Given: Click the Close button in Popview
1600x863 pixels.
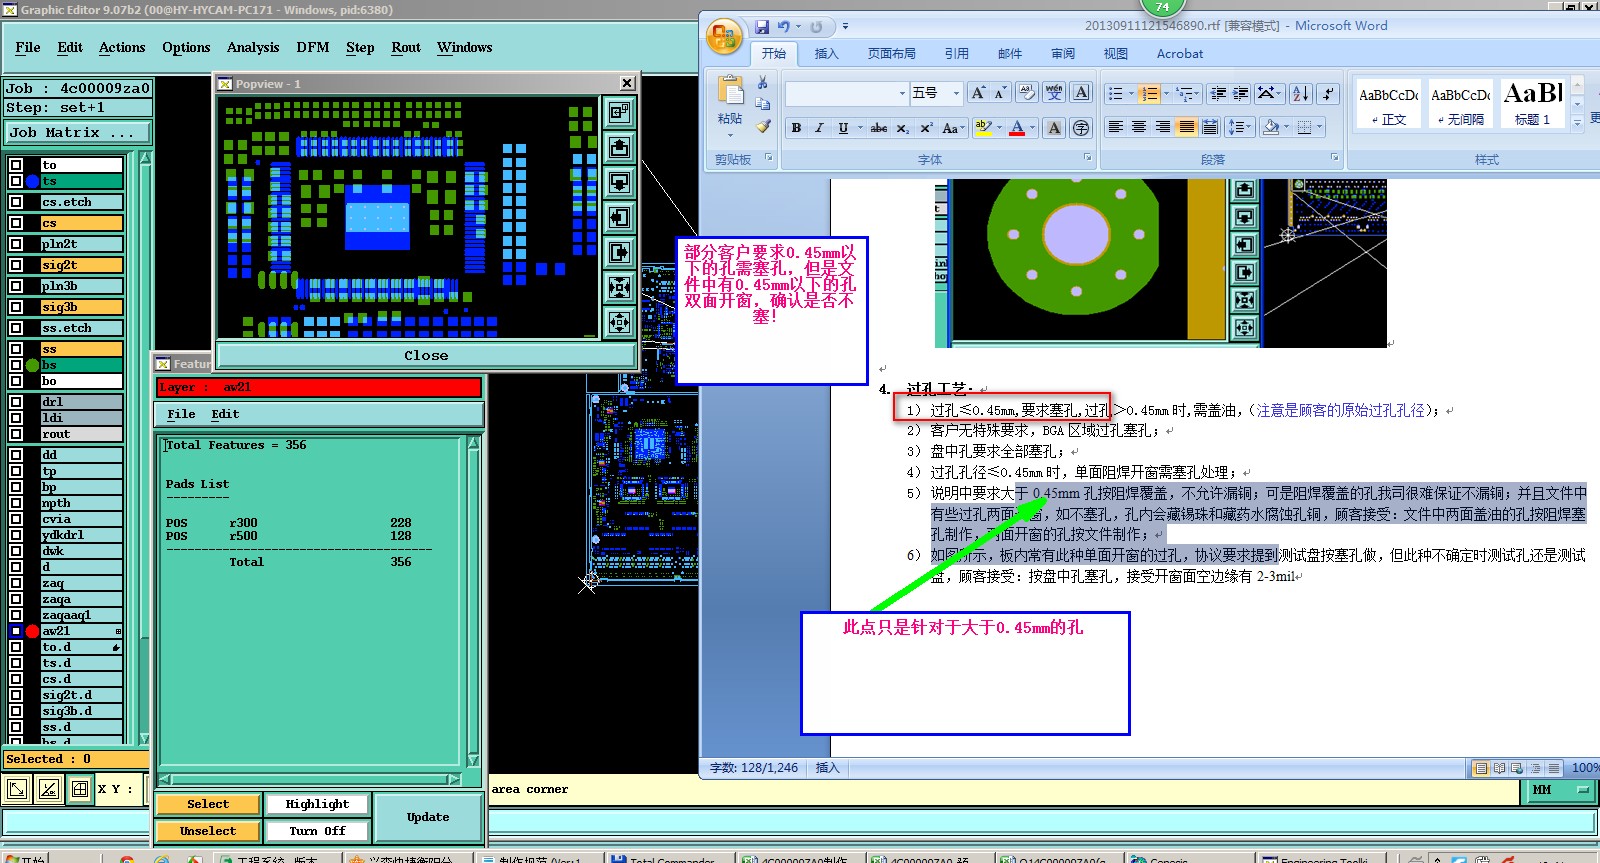Looking at the screenshot, I should coord(426,355).
